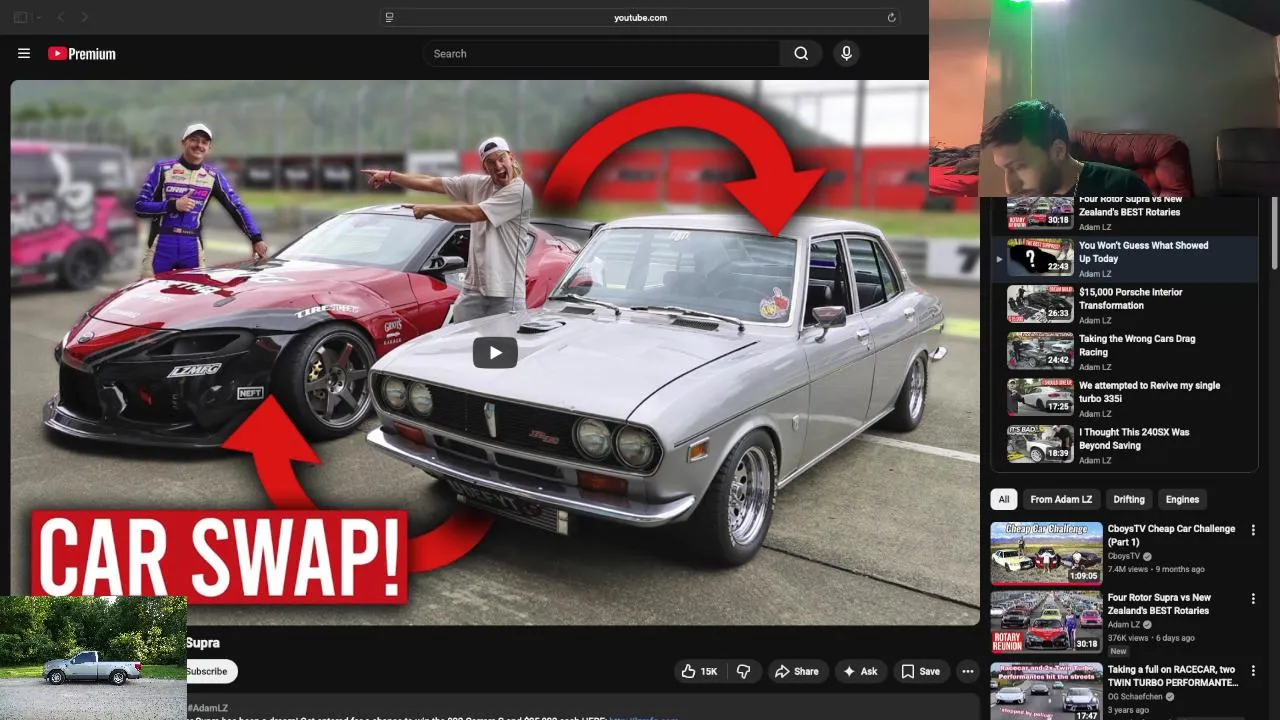Show Safari's sidebar
The image size is (1280, 720).
[20, 17]
